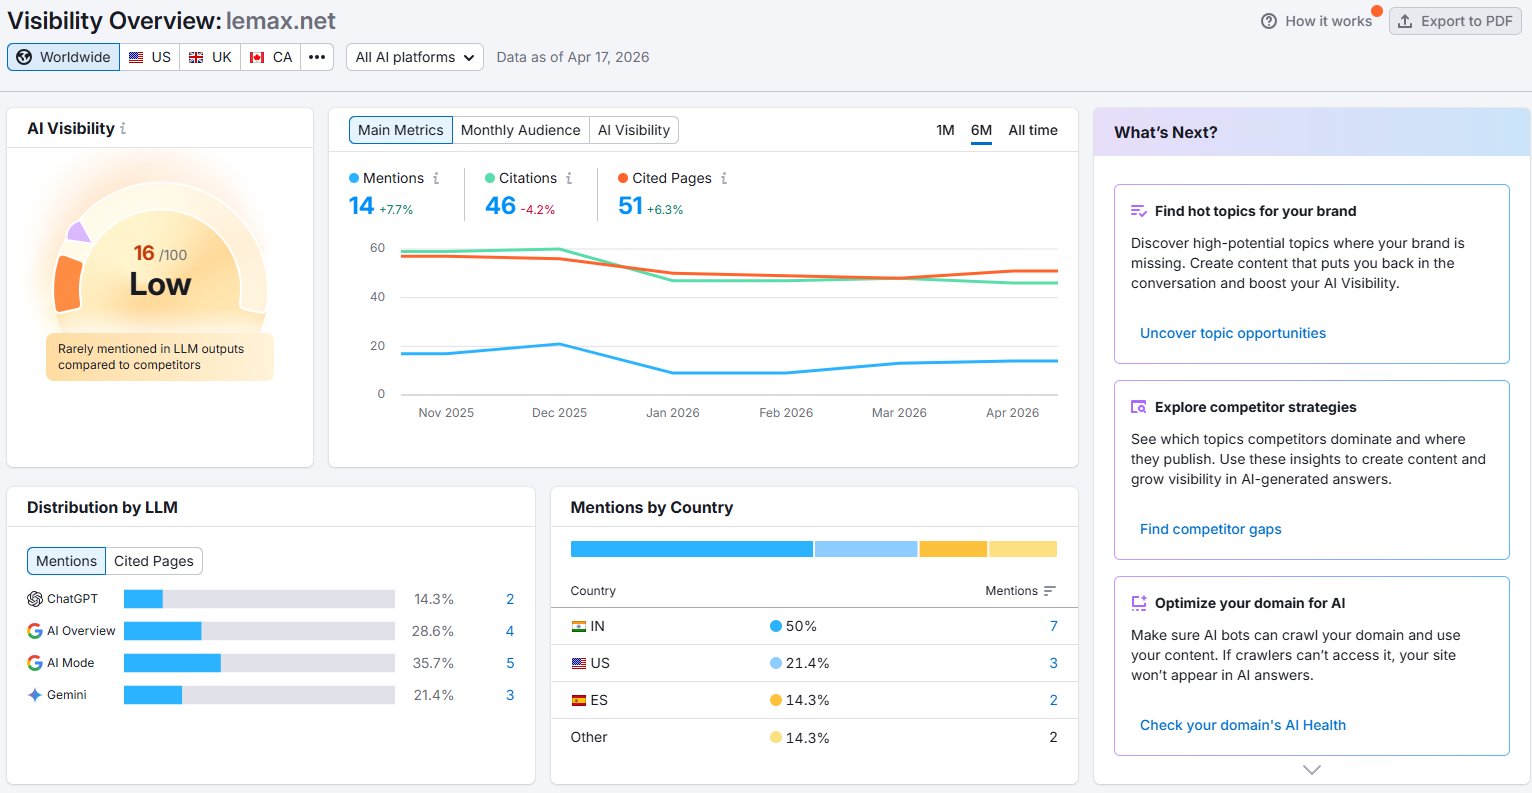Viewport: 1532px width, 793px height.
Task: Select the 6M time range
Action: [981, 130]
